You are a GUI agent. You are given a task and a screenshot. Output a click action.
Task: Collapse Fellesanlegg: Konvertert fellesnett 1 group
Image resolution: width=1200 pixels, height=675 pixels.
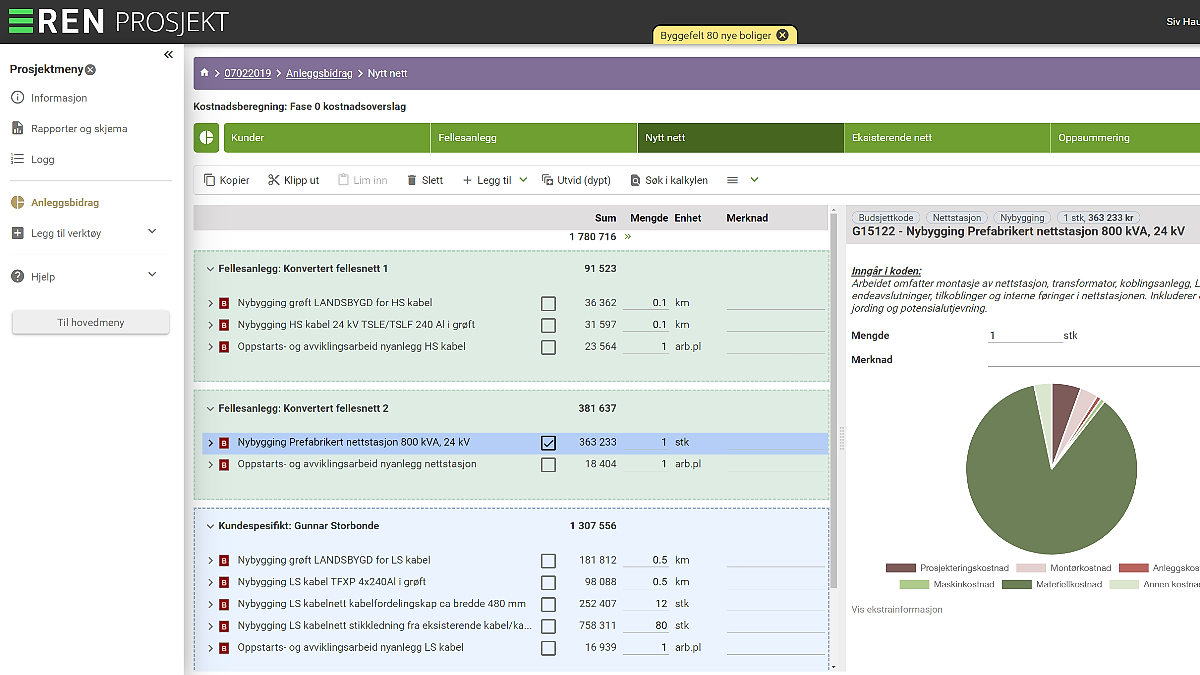210,269
